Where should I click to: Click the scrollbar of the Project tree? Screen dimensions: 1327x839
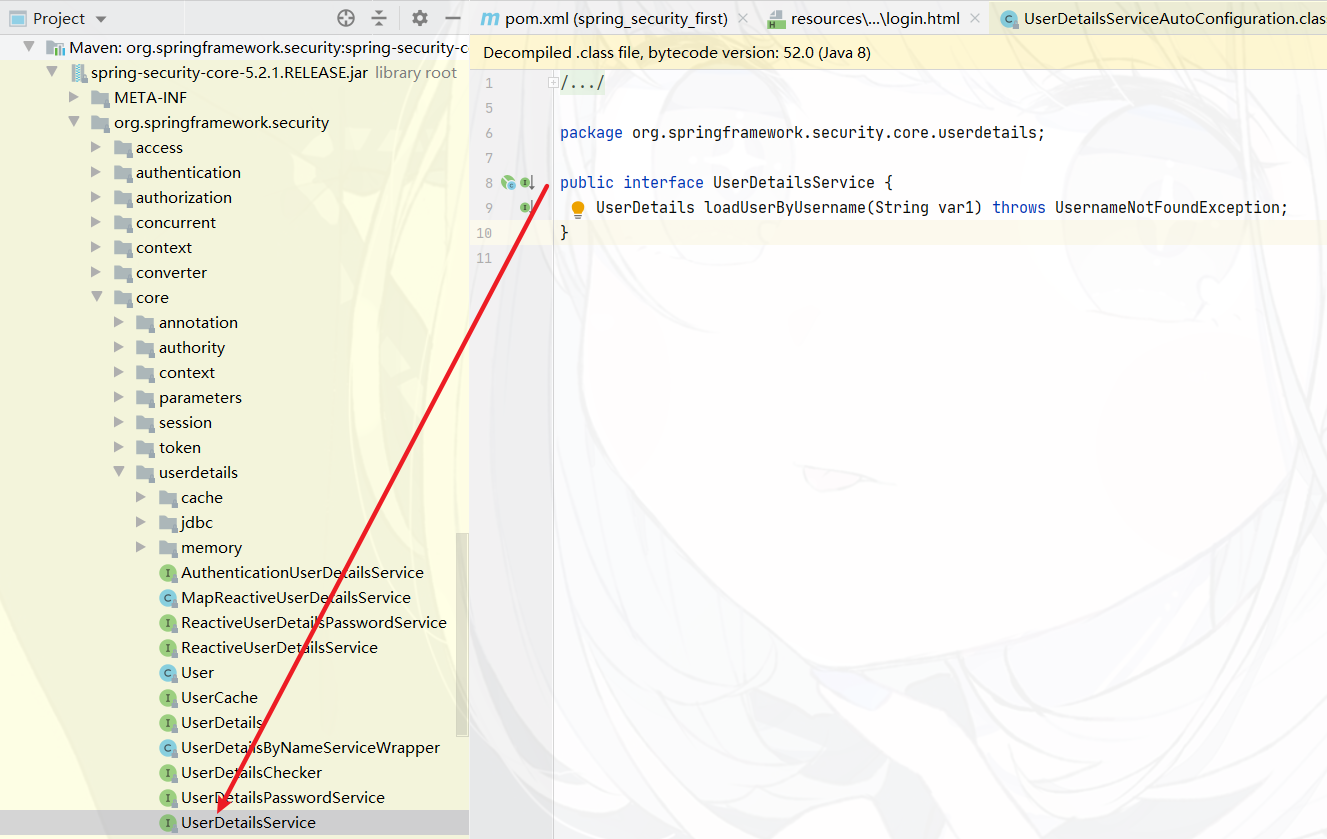coord(462,635)
